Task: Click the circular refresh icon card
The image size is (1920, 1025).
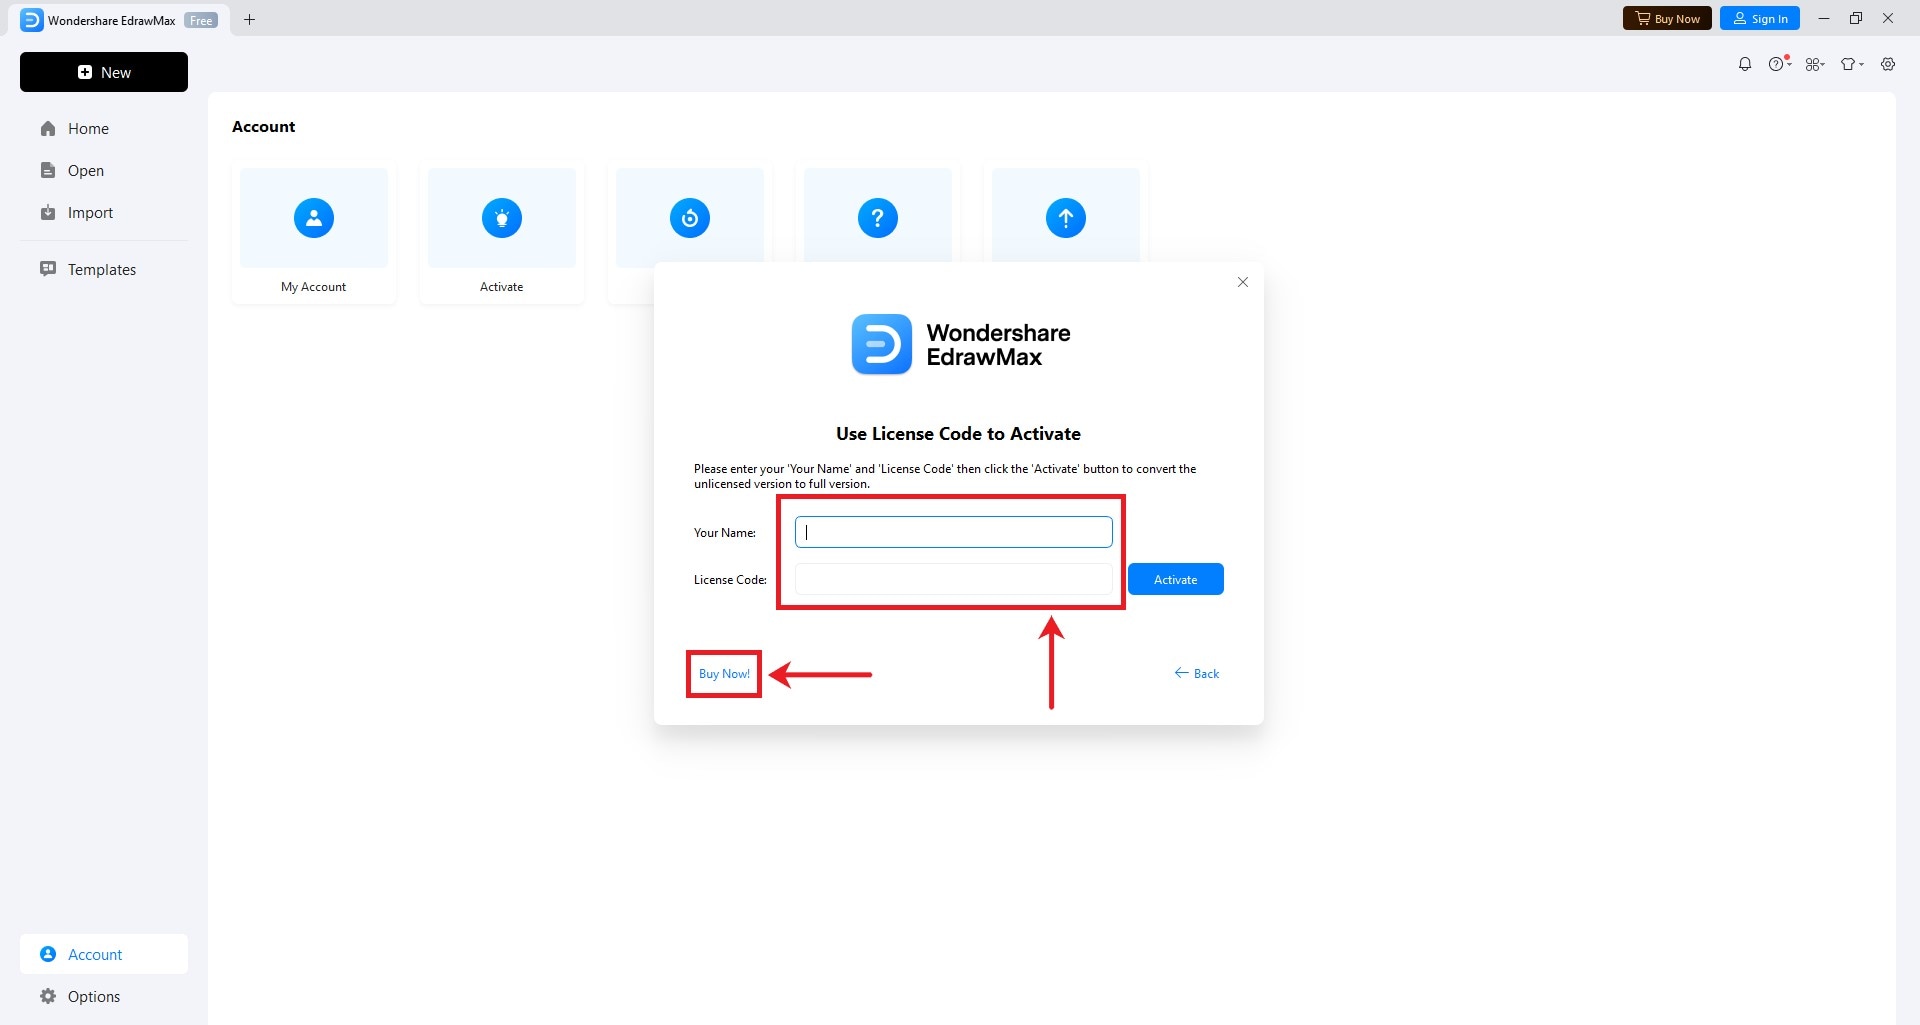Action: pyautogui.click(x=690, y=218)
